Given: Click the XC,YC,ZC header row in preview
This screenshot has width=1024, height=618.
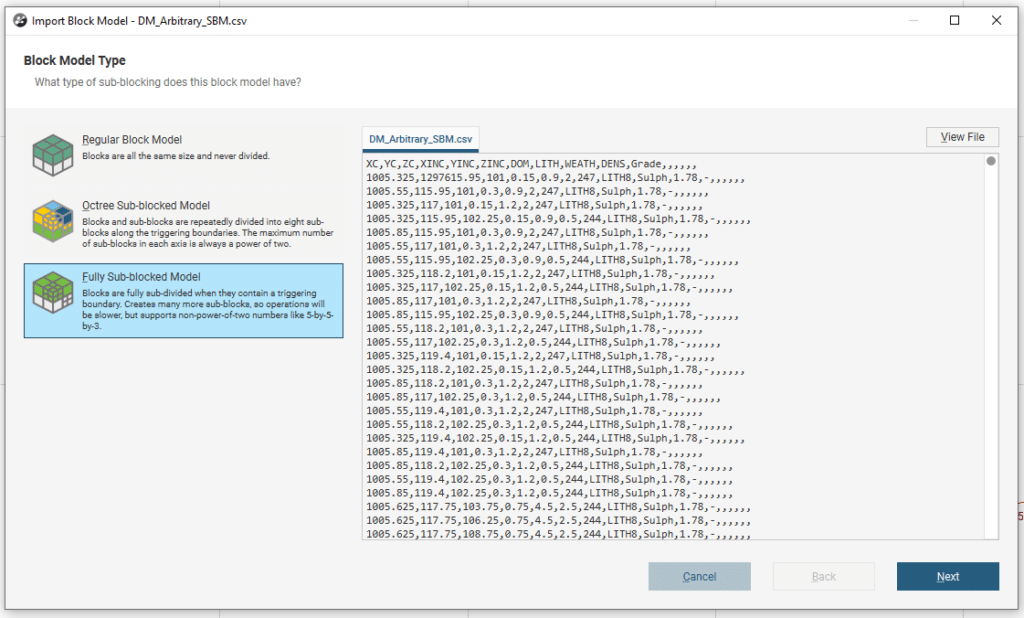Looking at the screenshot, I should 530,163.
